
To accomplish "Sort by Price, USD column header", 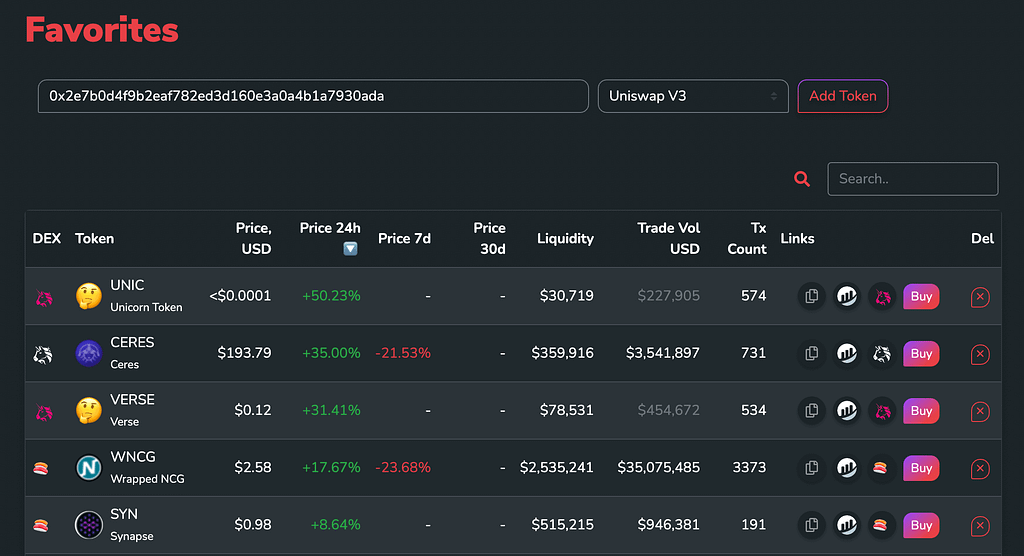I will coord(253,238).
